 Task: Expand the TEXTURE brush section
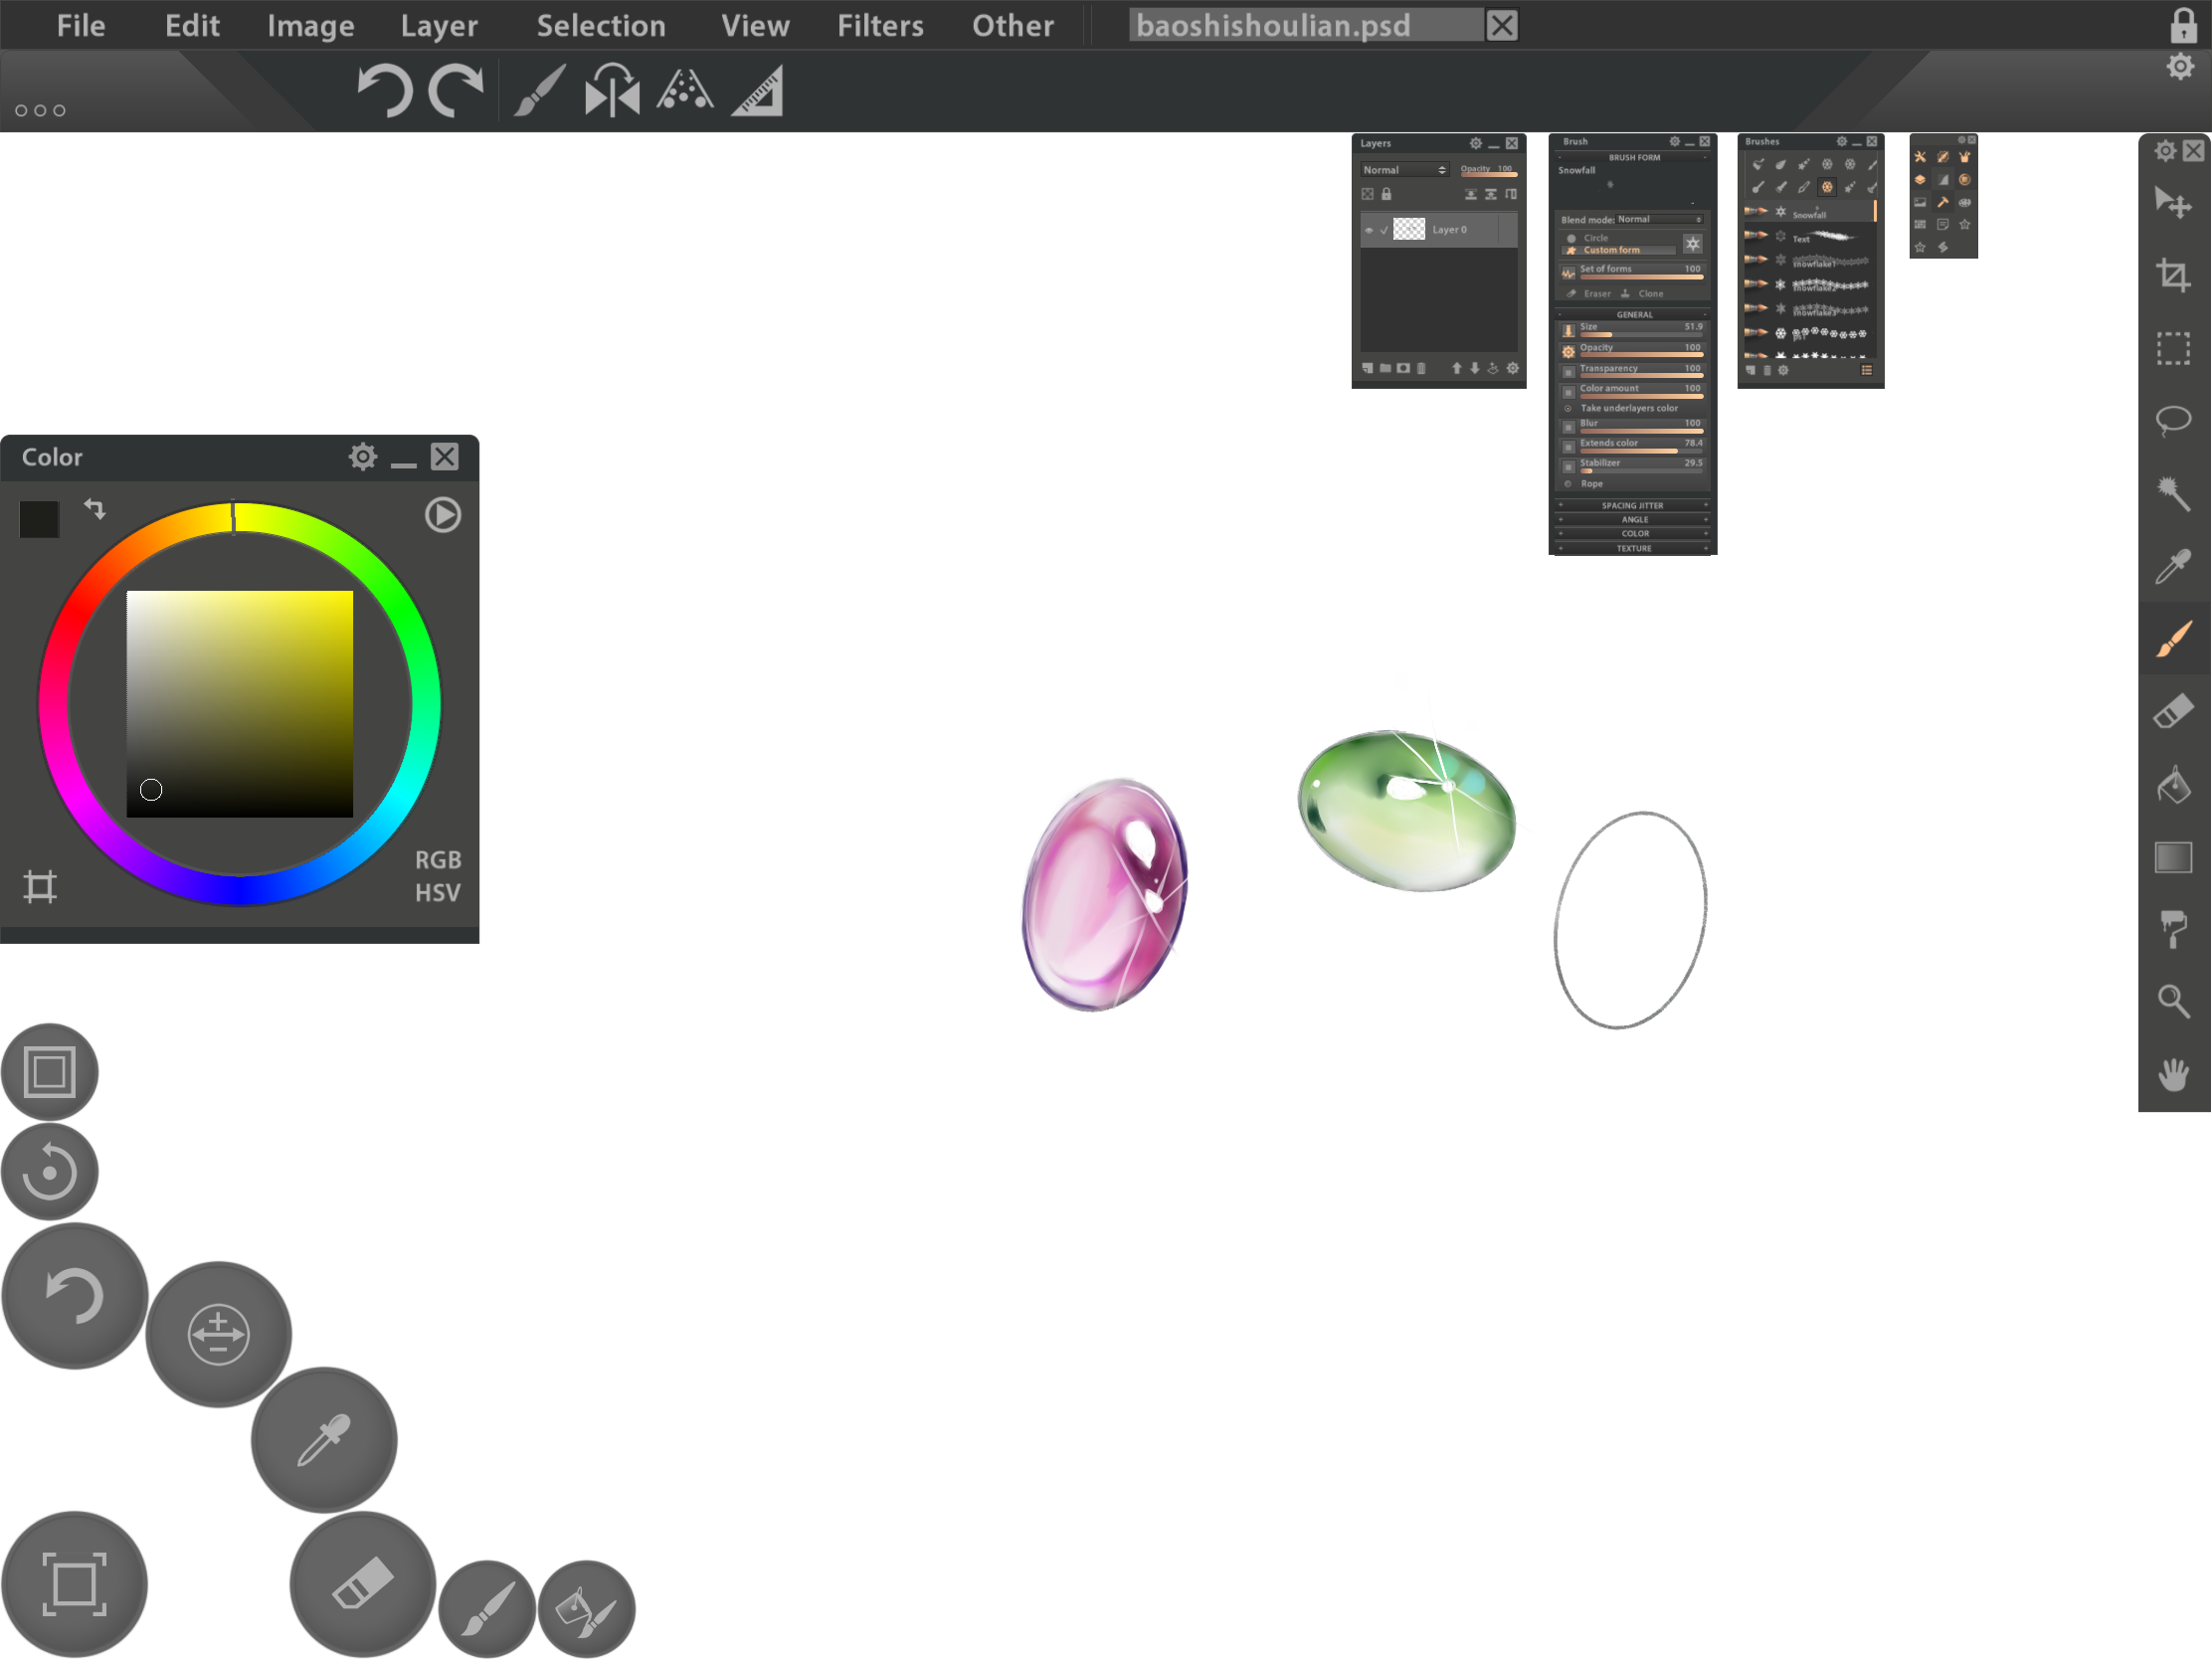pos(1632,548)
